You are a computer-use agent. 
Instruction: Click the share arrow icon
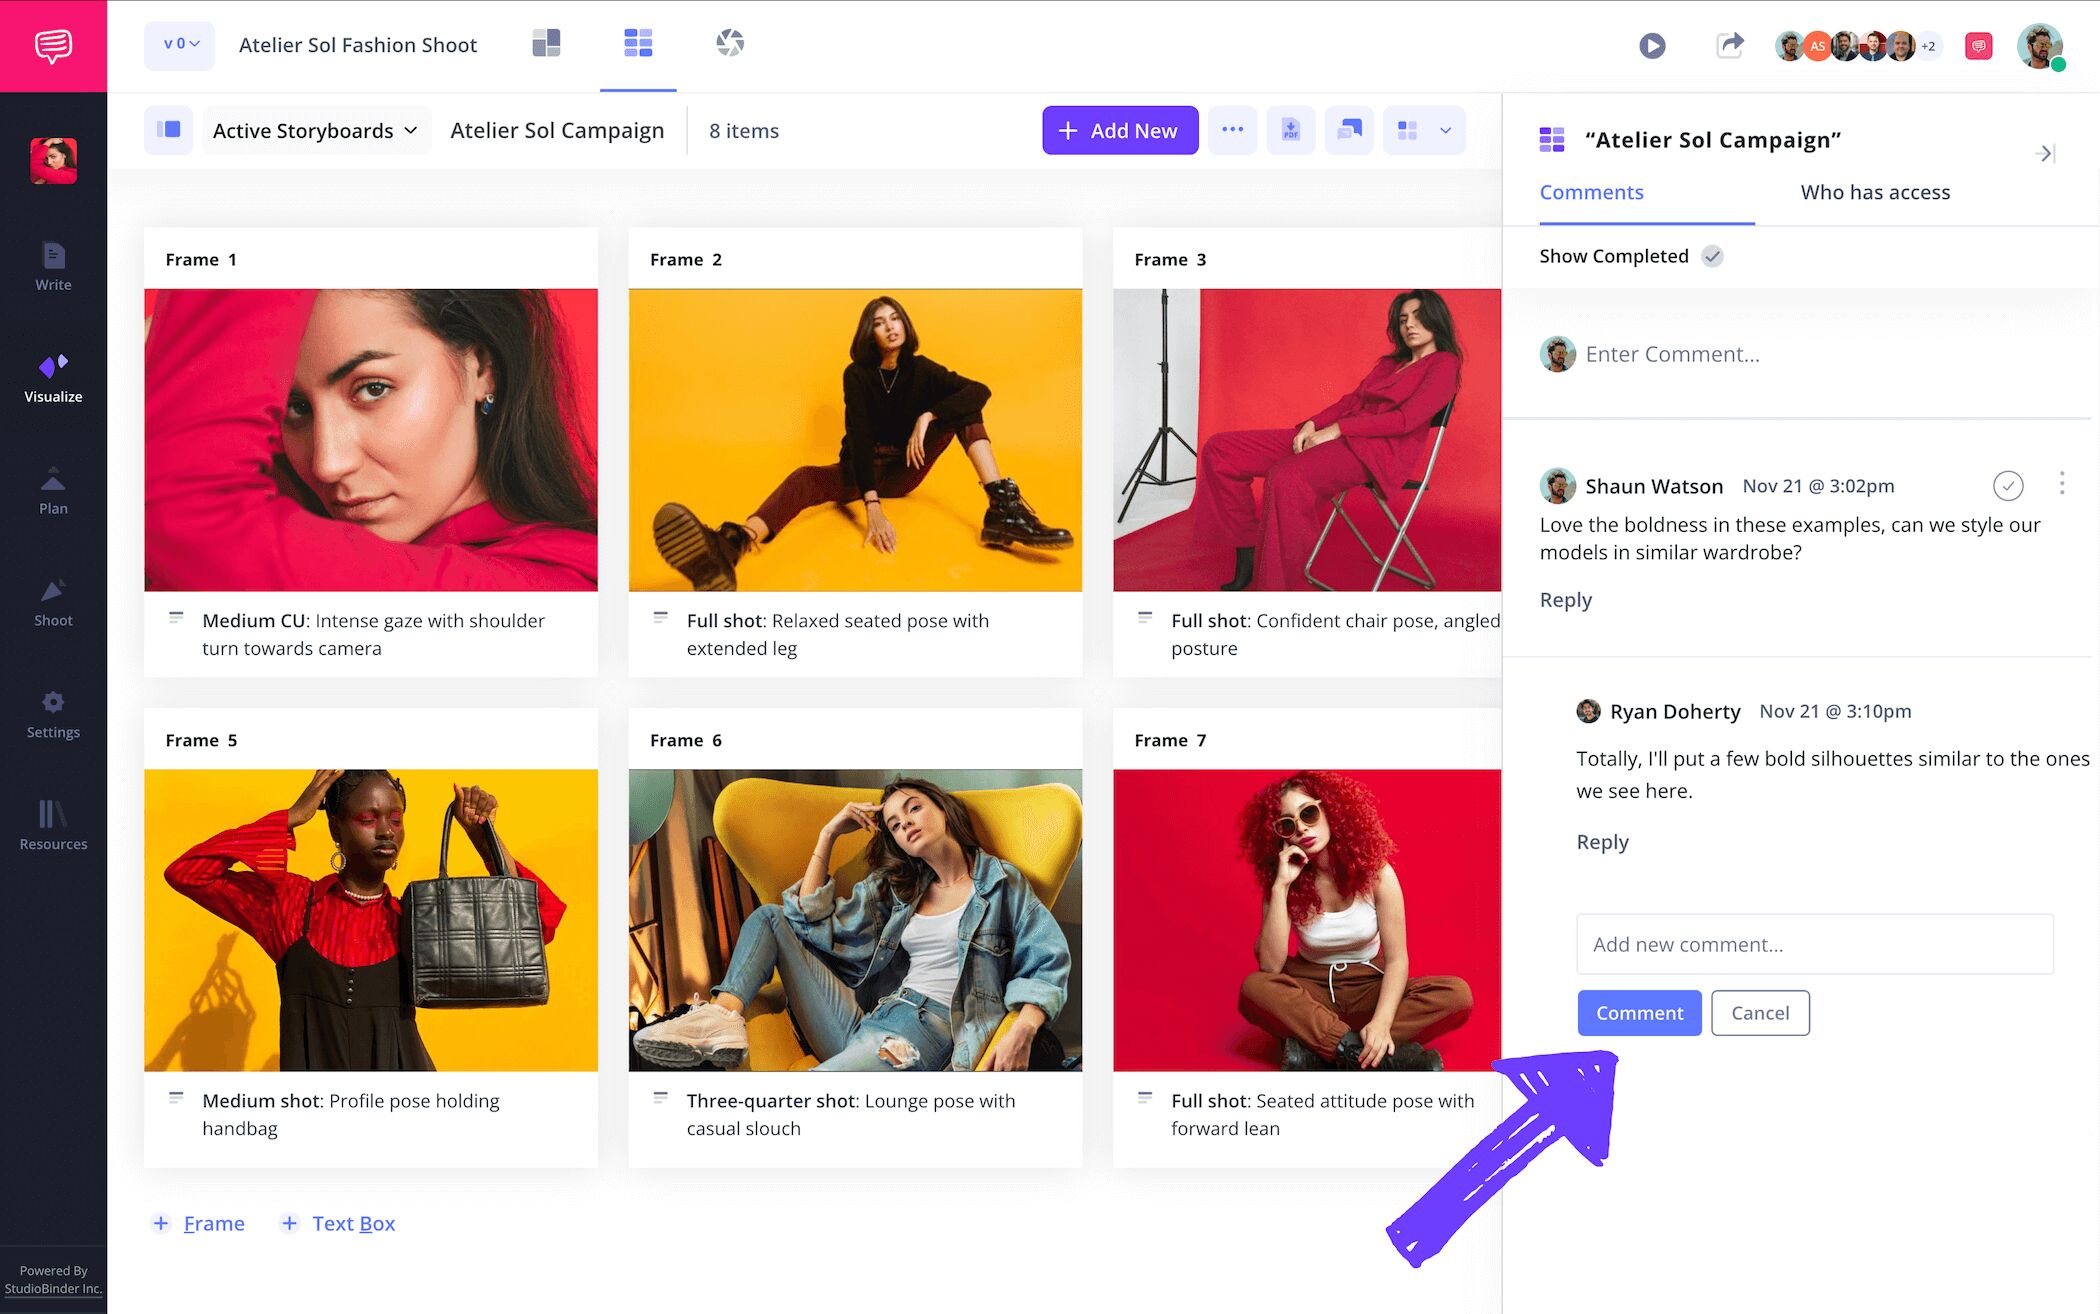[1729, 45]
